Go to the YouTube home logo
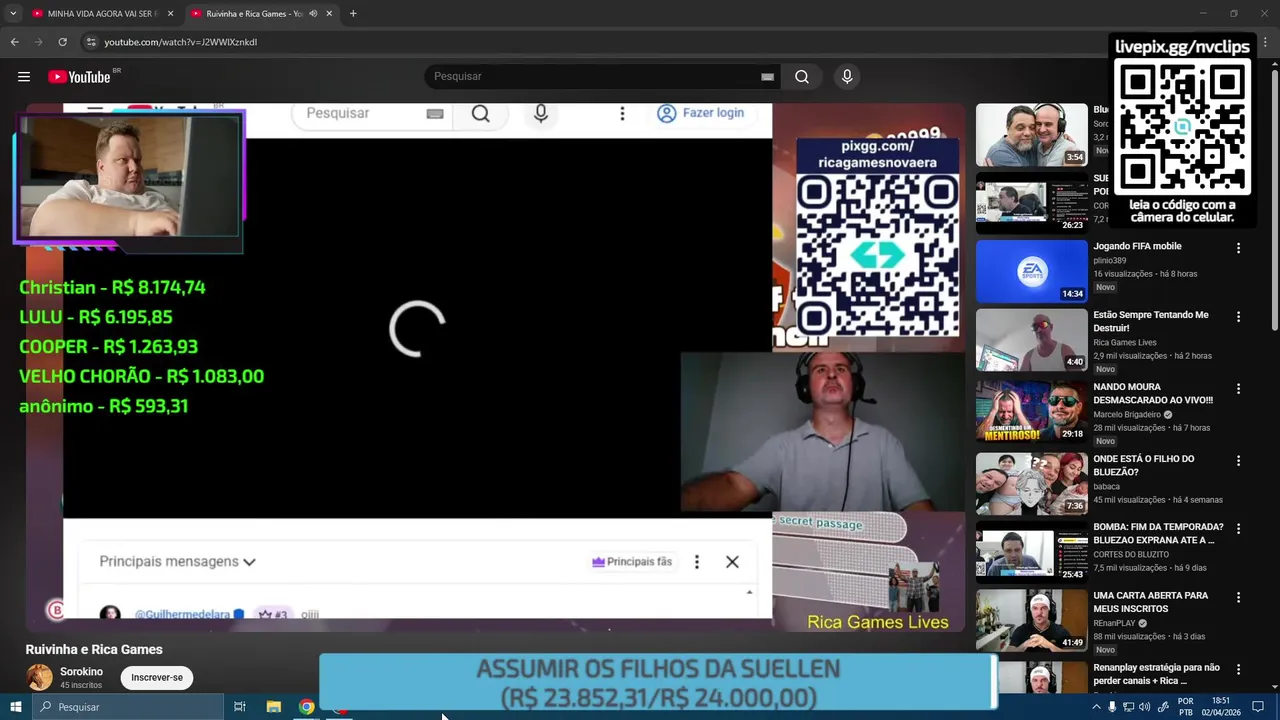 (x=79, y=77)
